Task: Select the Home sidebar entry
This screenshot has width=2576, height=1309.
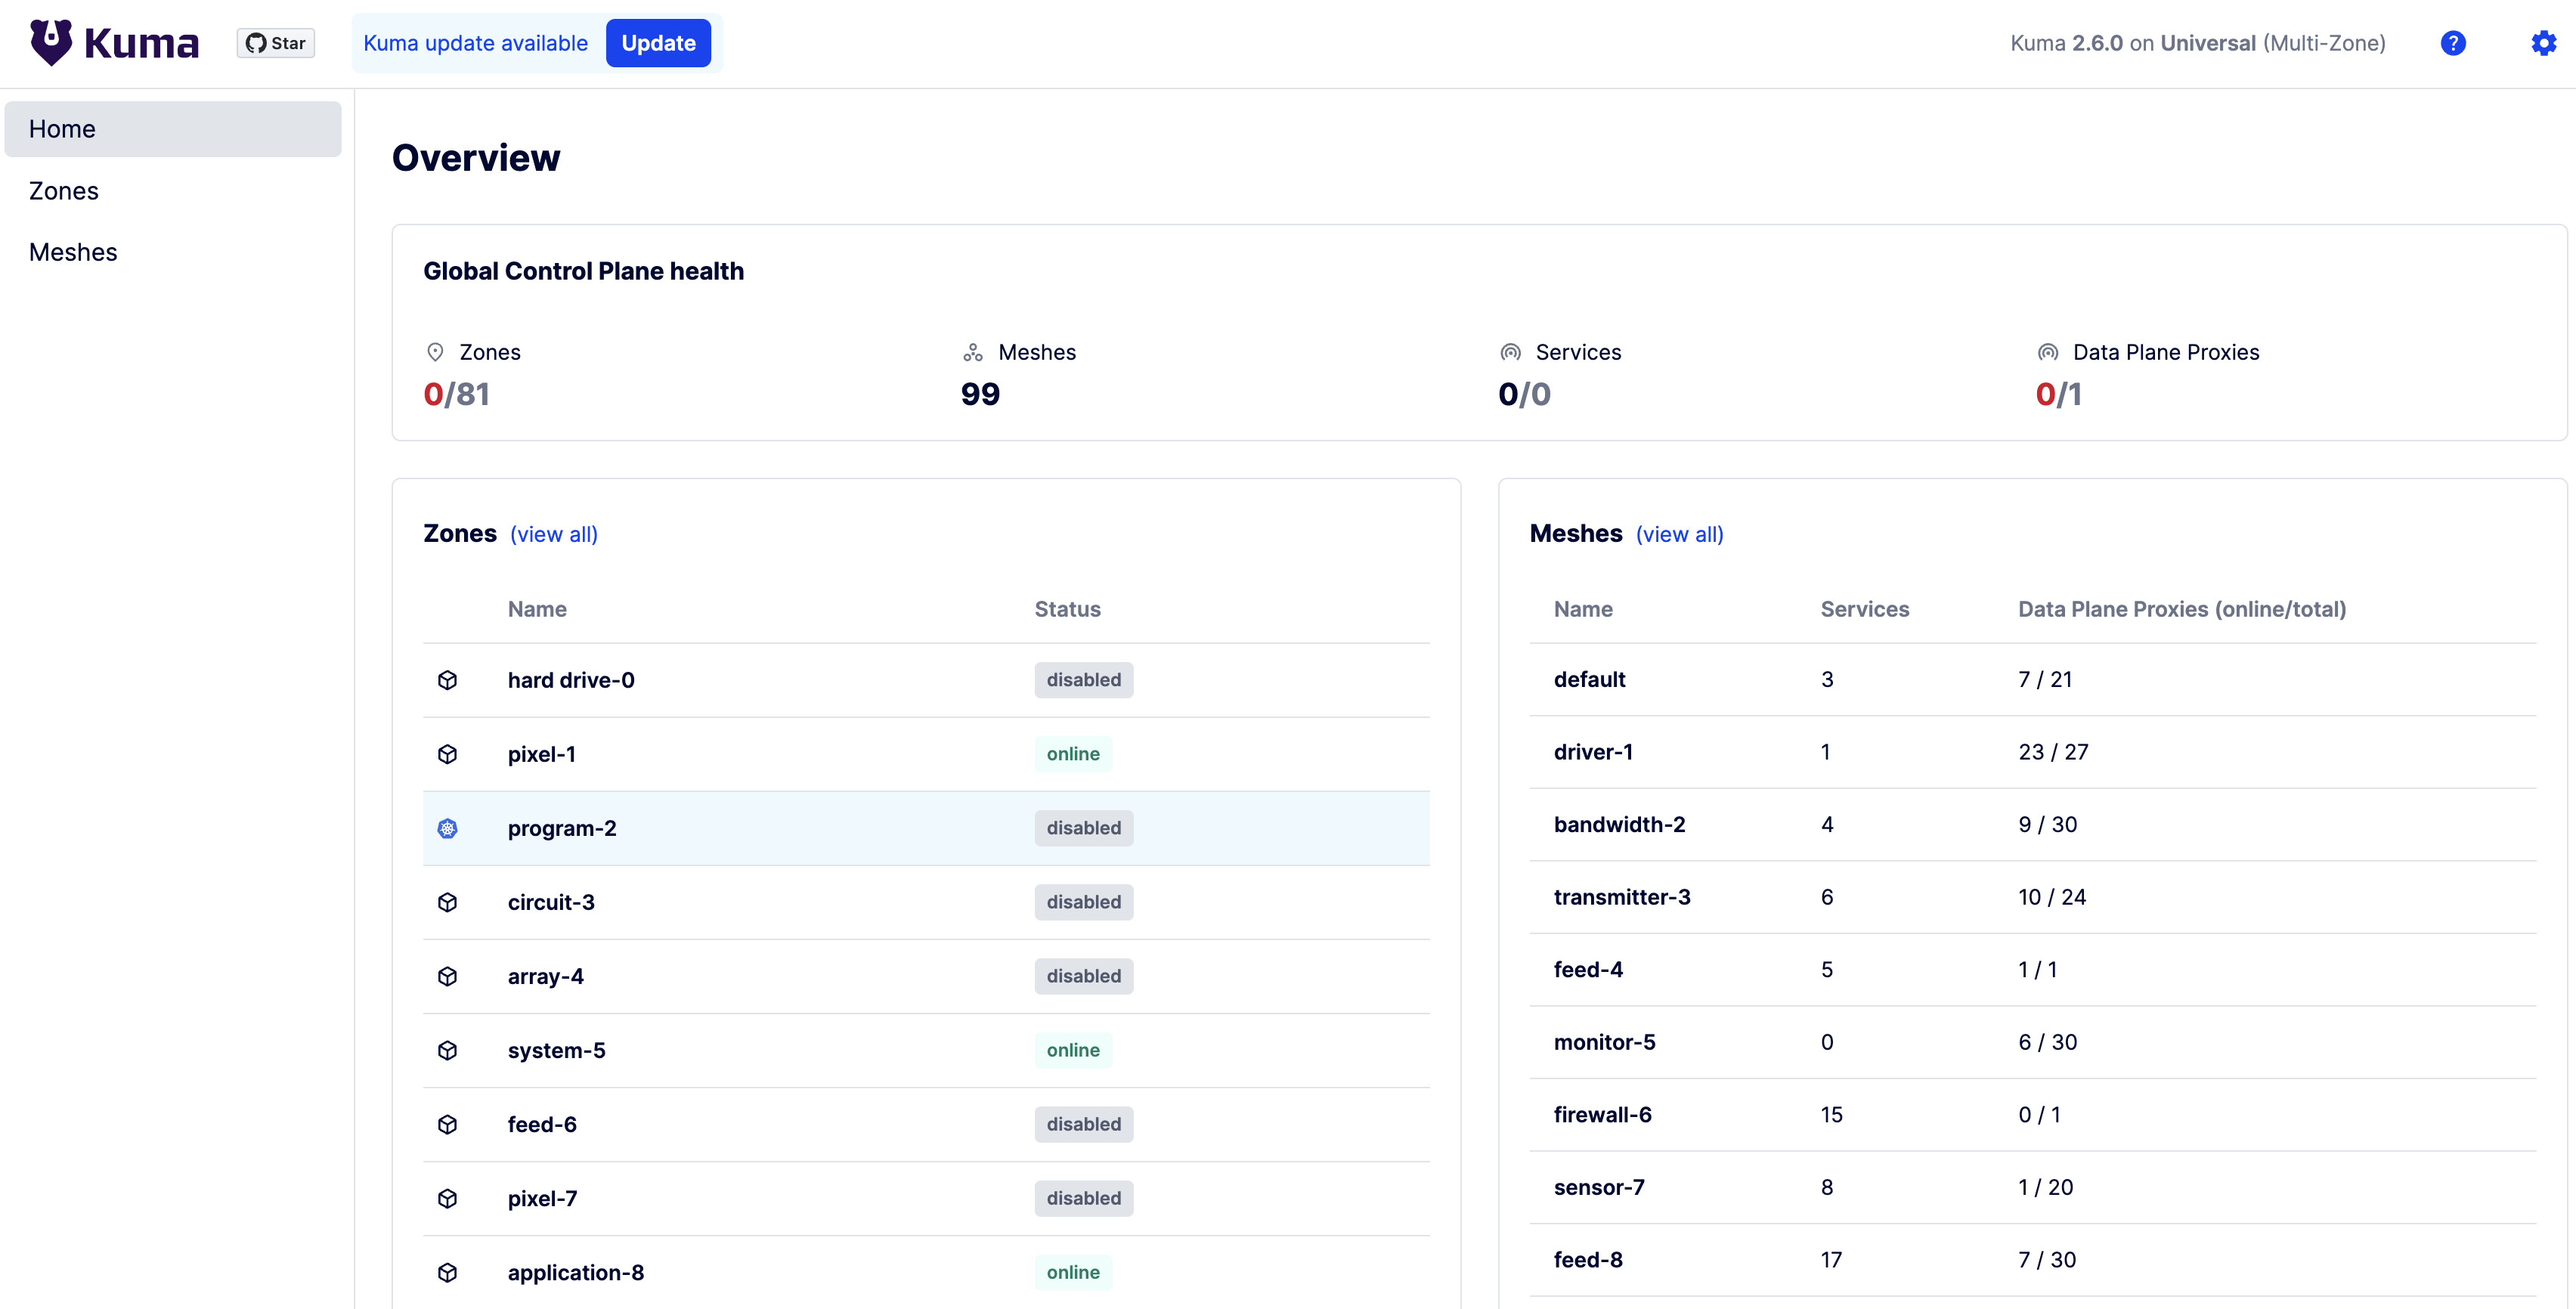Action: pos(62,128)
